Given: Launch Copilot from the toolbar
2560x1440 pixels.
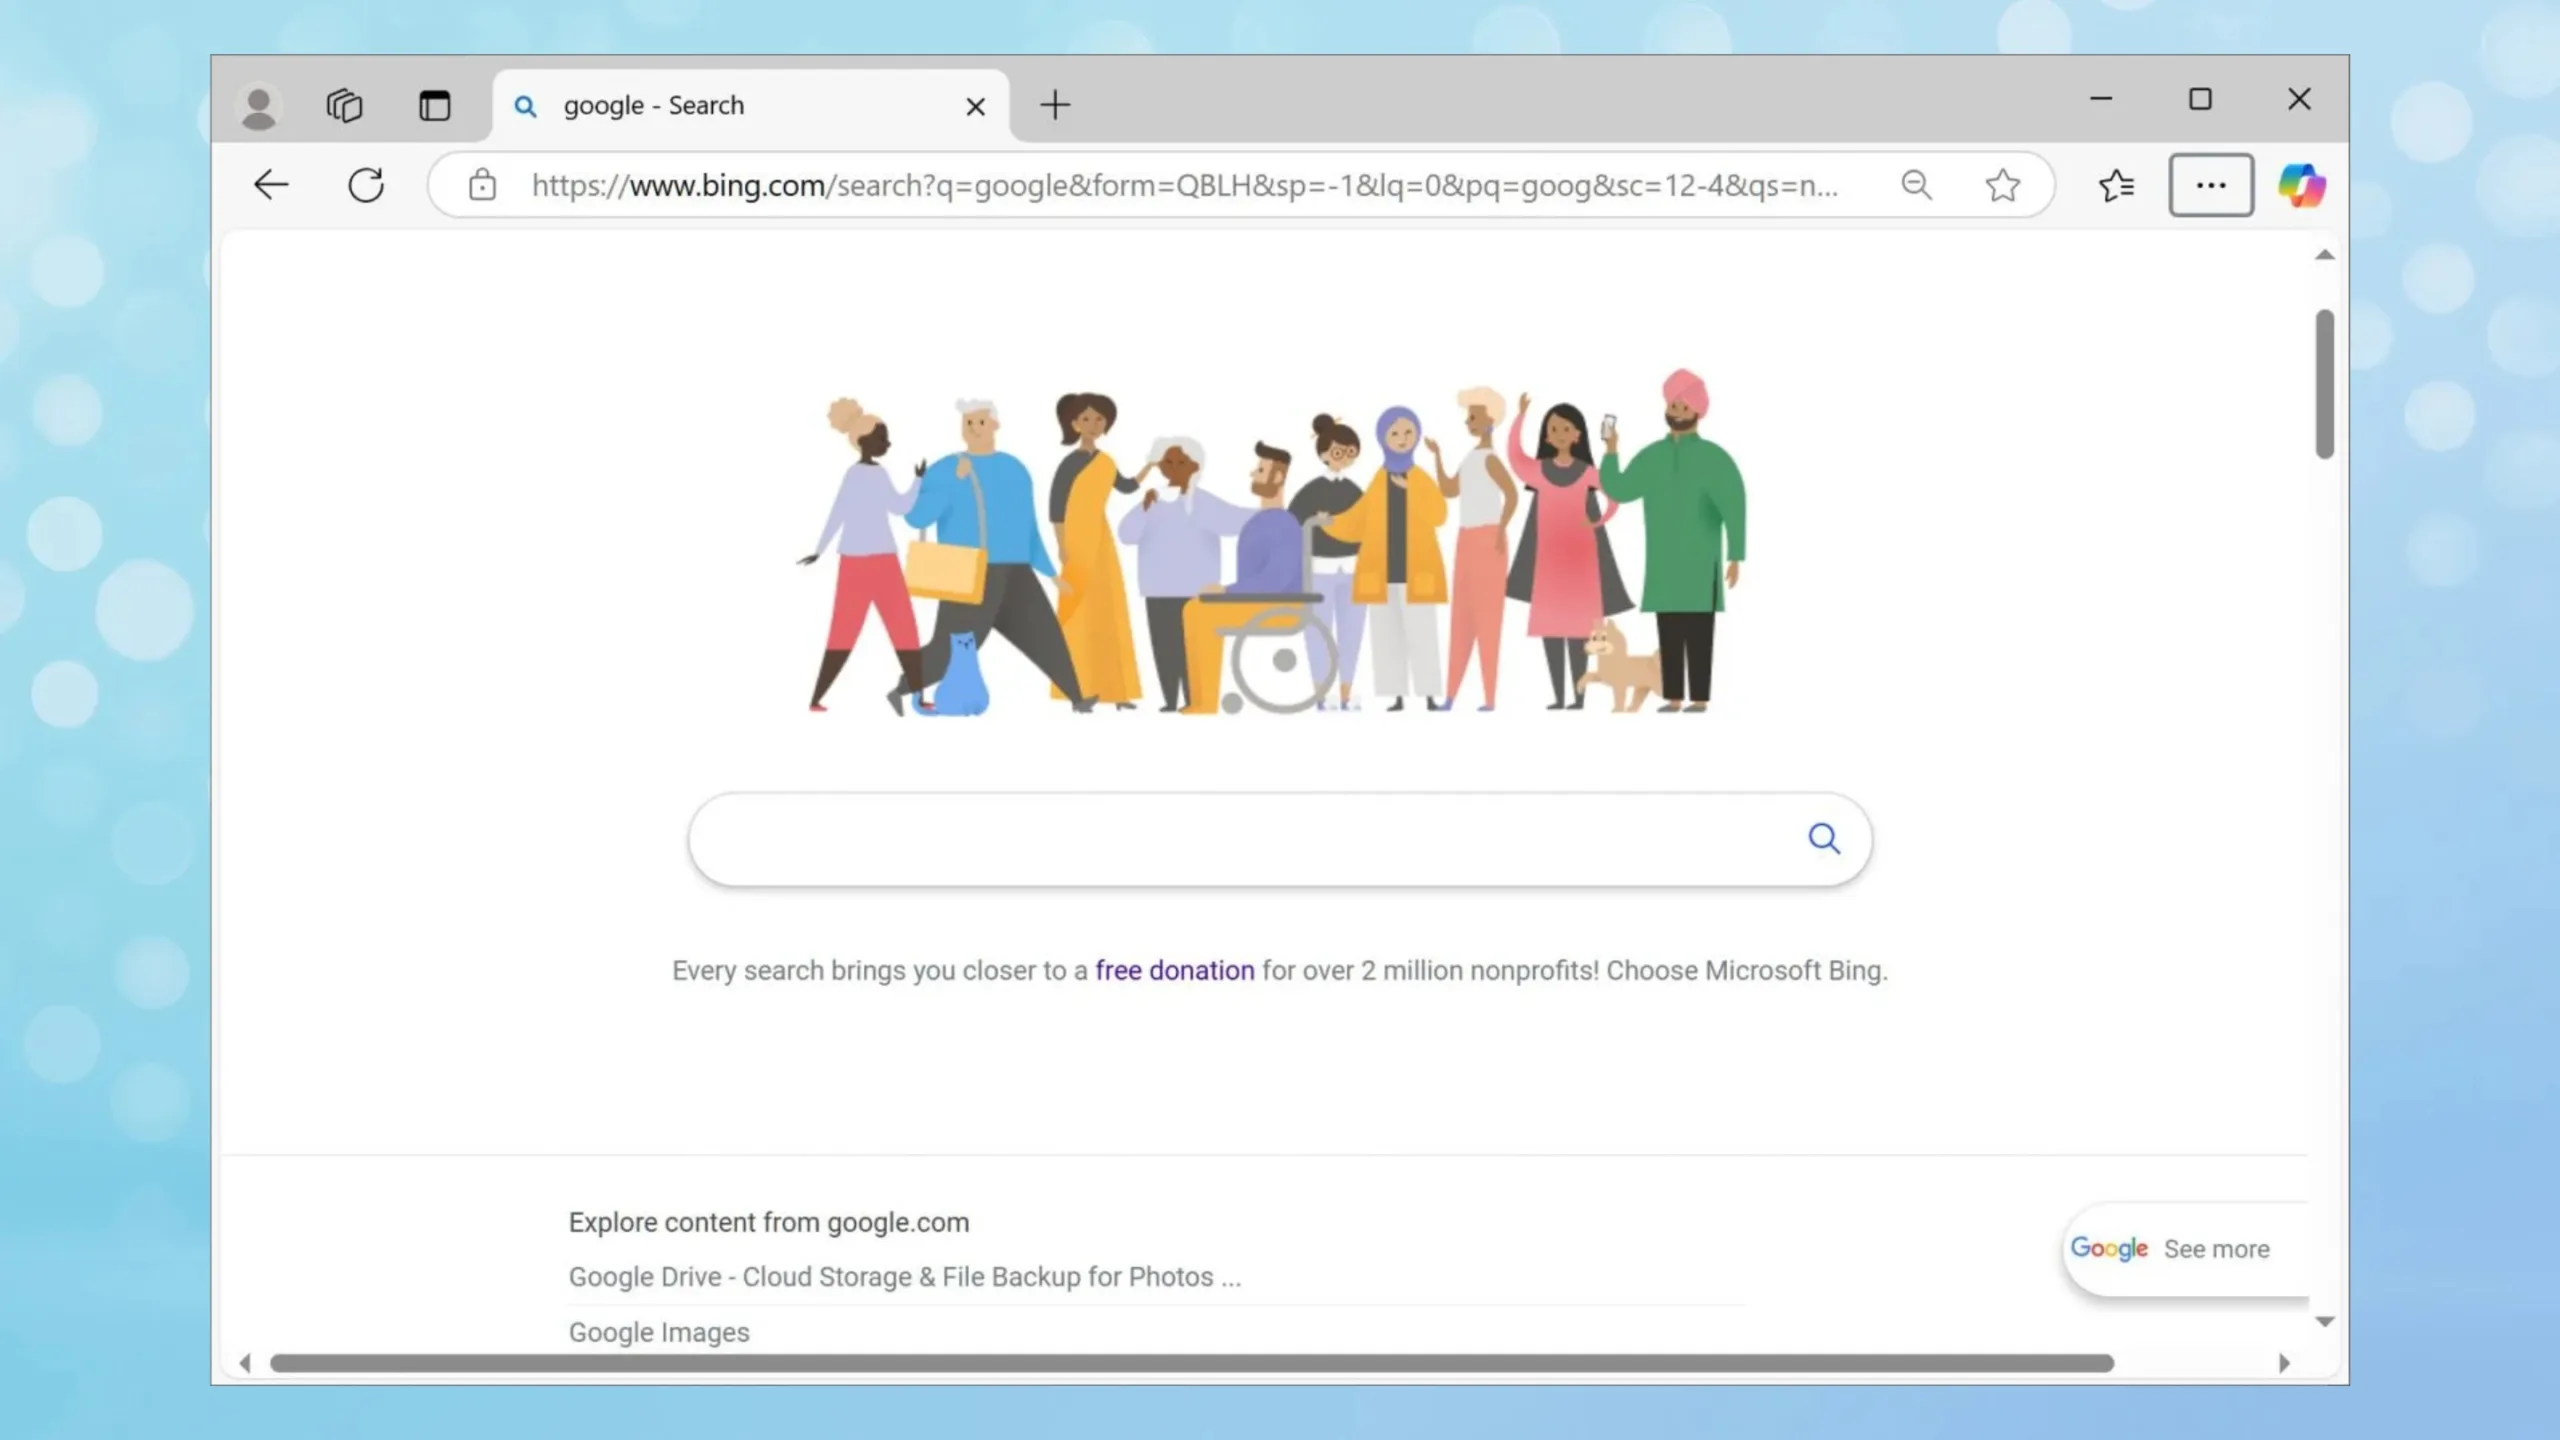Looking at the screenshot, I should [x=2302, y=185].
